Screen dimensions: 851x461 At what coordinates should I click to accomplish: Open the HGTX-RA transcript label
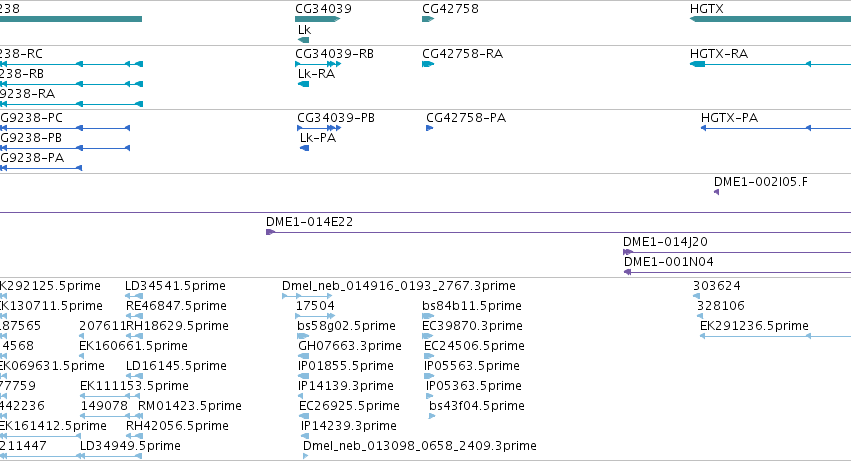(x=719, y=54)
